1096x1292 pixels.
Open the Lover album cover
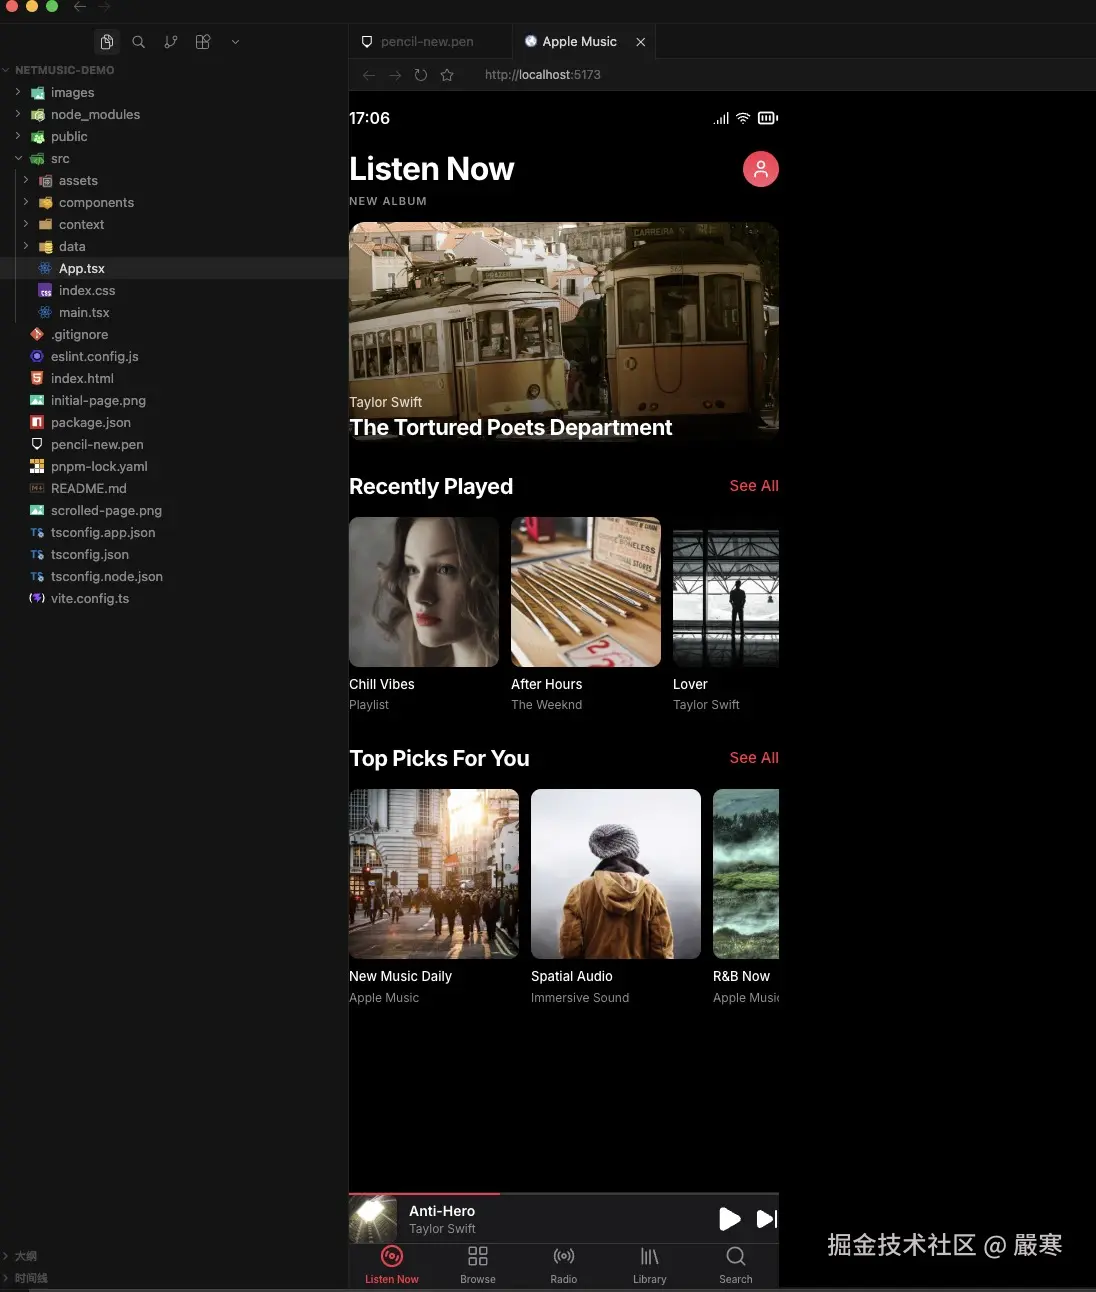tap(726, 592)
